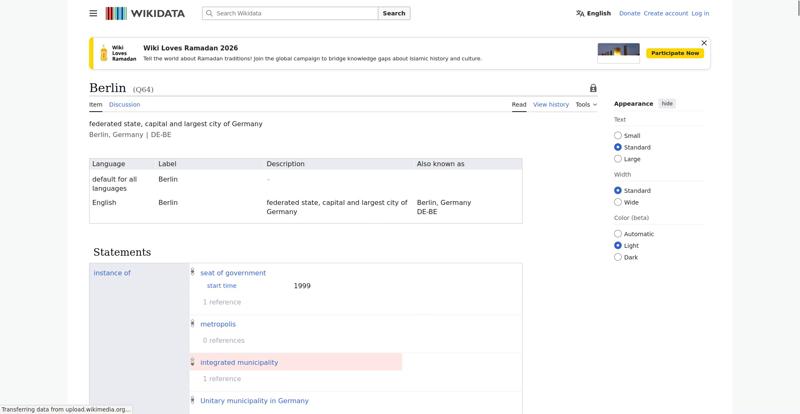Open the English language selector
The image size is (800, 414).
(x=593, y=14)
